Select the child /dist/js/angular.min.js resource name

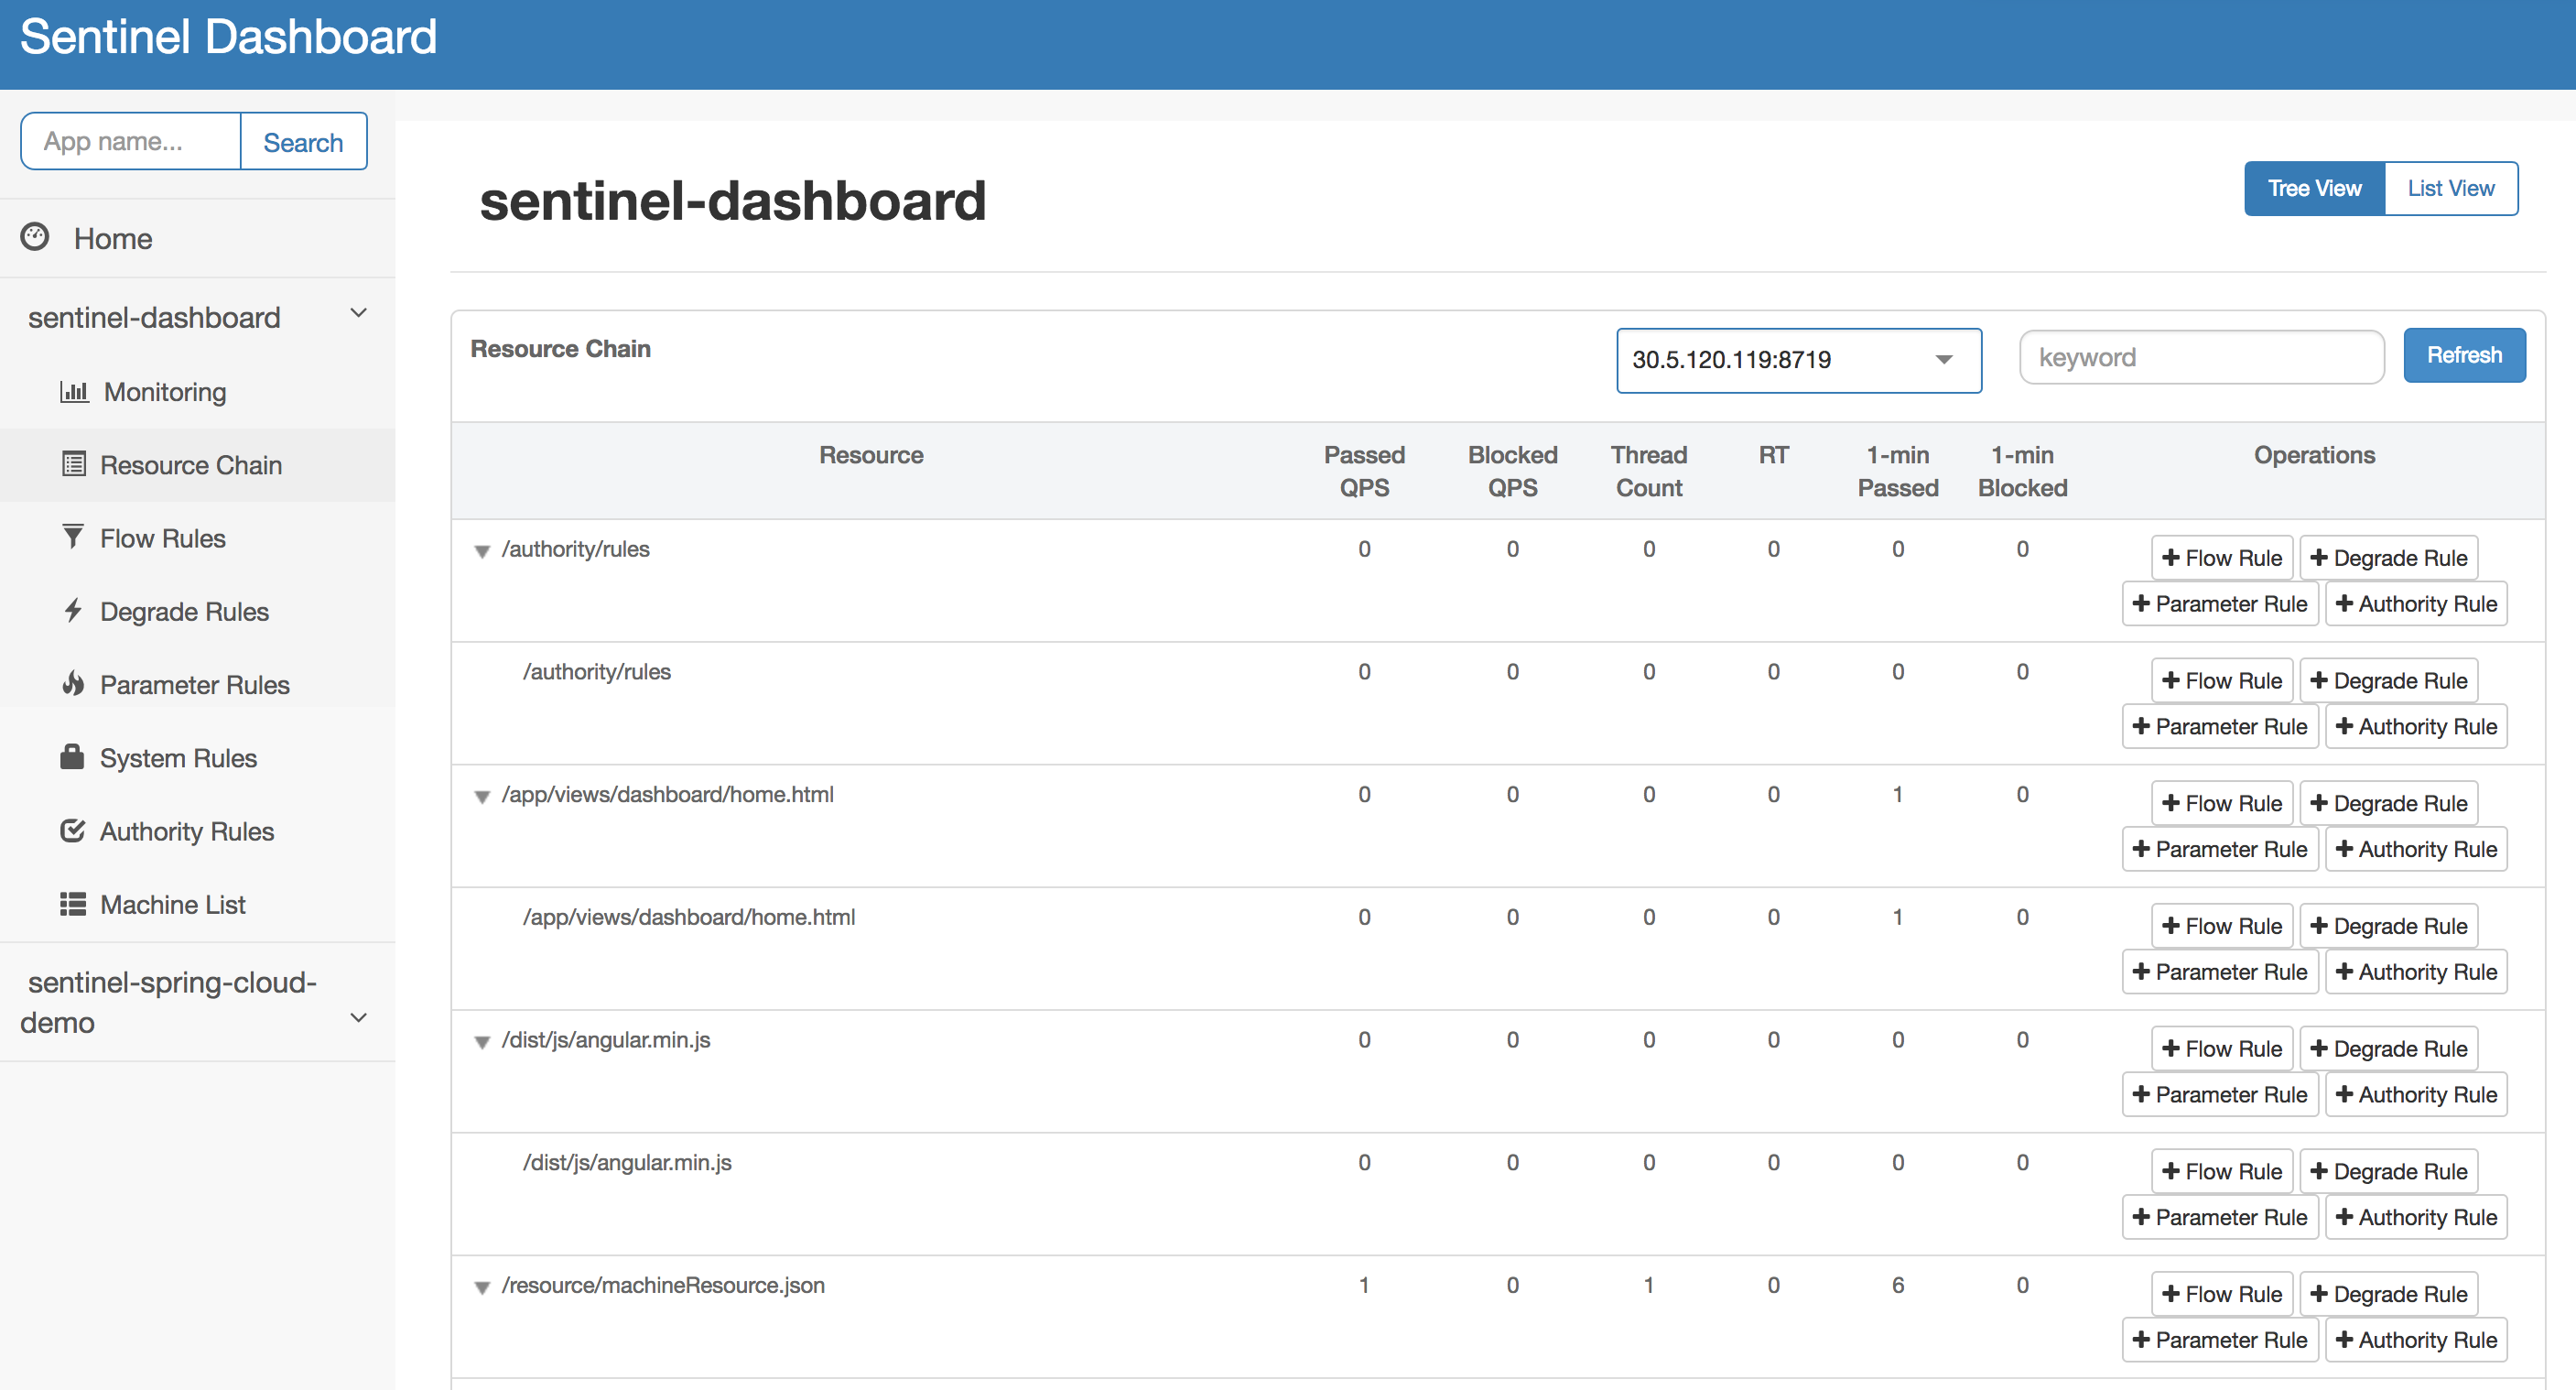[x=627, y=1163]
